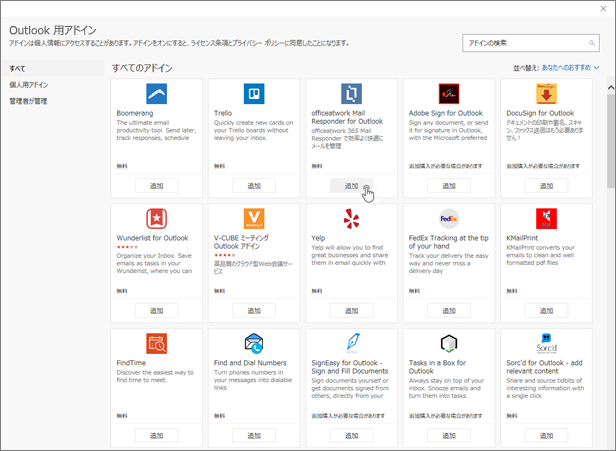Click the Sorc'd for Outlook icon
The height and width of the screenshot is (451, 616).
(x=546, y=343)
